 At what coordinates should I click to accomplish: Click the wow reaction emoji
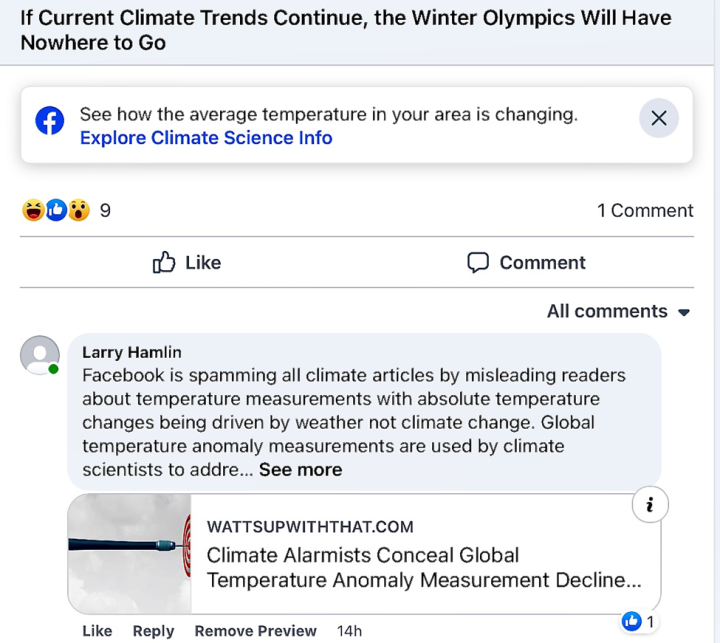pos(79,210)
